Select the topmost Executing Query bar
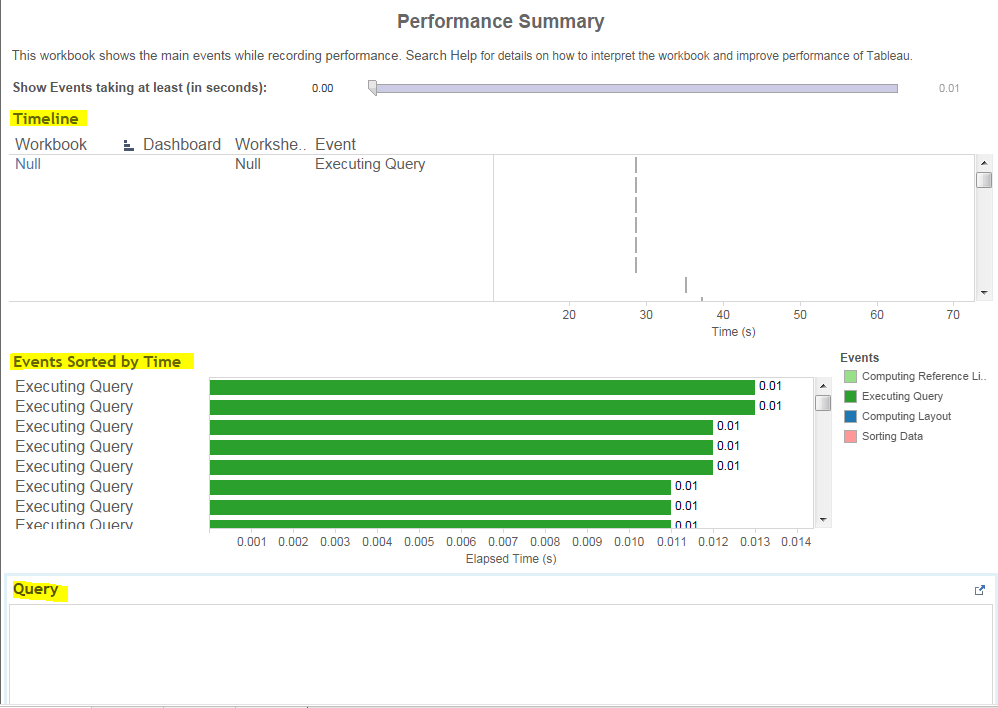 pyautogui.click(x=480, y=386)
